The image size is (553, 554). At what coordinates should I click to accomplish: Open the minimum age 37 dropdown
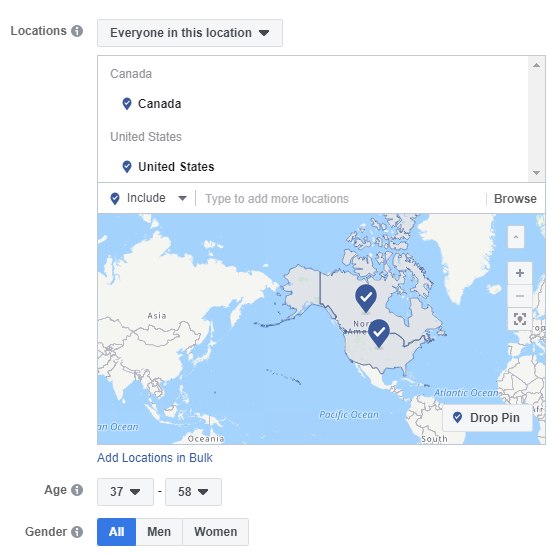(125, 492)
